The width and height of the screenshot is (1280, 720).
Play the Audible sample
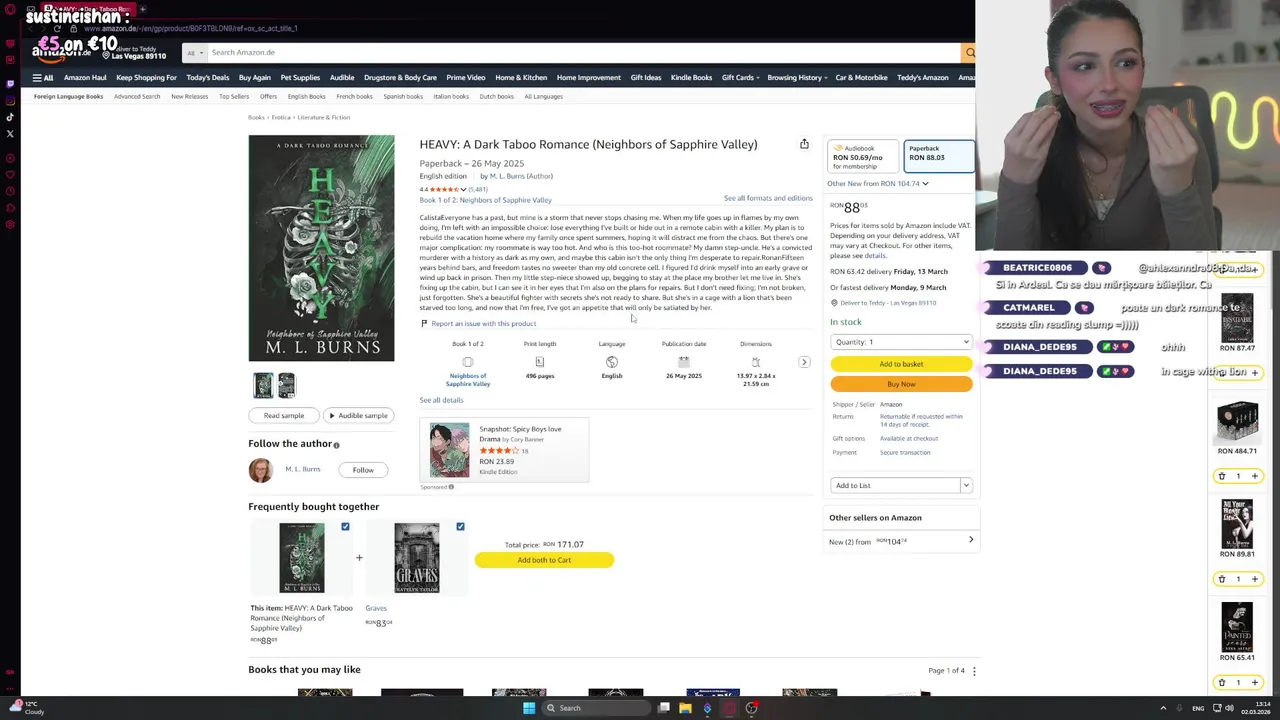click(358, 415)
